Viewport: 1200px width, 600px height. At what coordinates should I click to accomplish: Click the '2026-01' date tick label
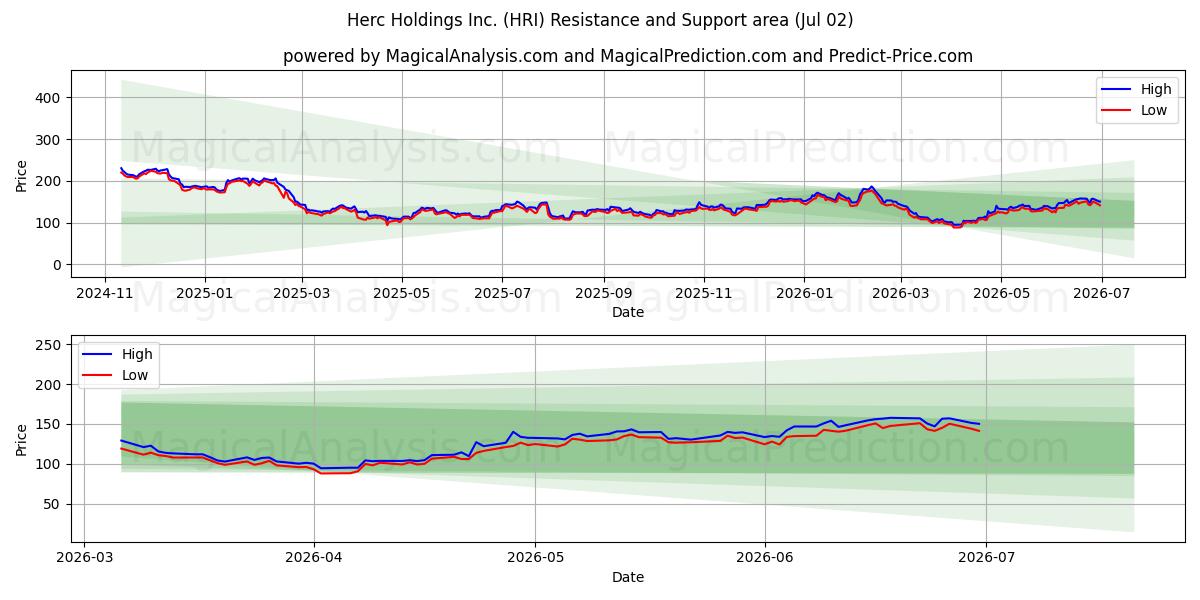804,294
